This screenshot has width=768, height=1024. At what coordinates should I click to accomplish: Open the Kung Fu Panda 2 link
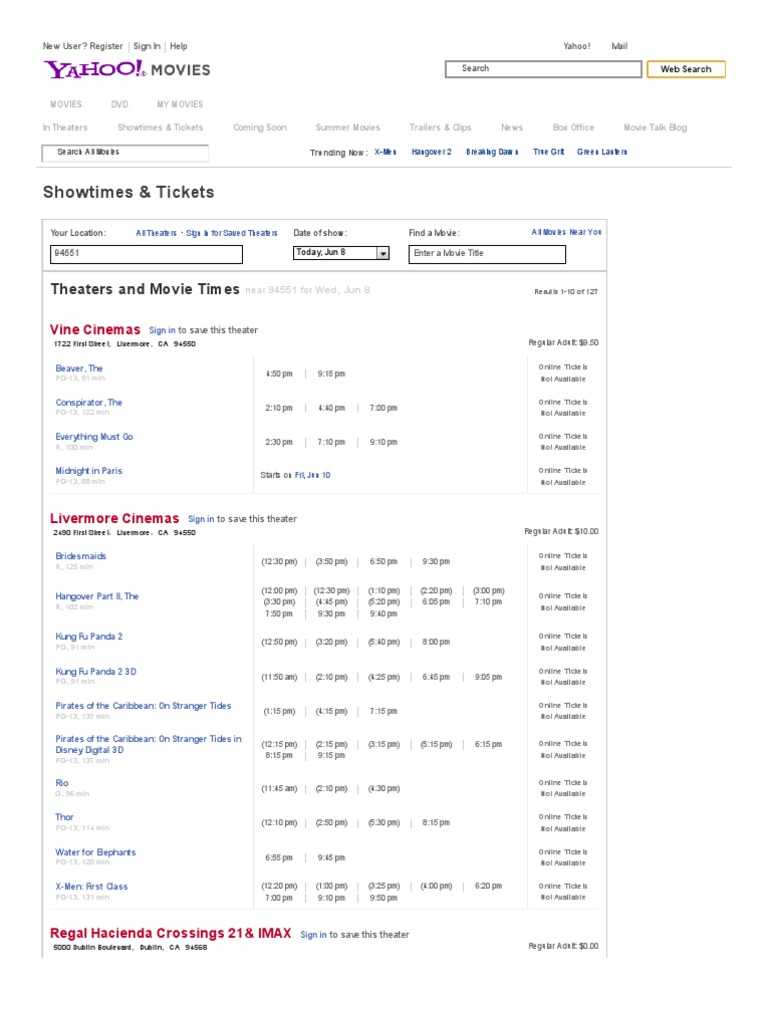[89, 637]
